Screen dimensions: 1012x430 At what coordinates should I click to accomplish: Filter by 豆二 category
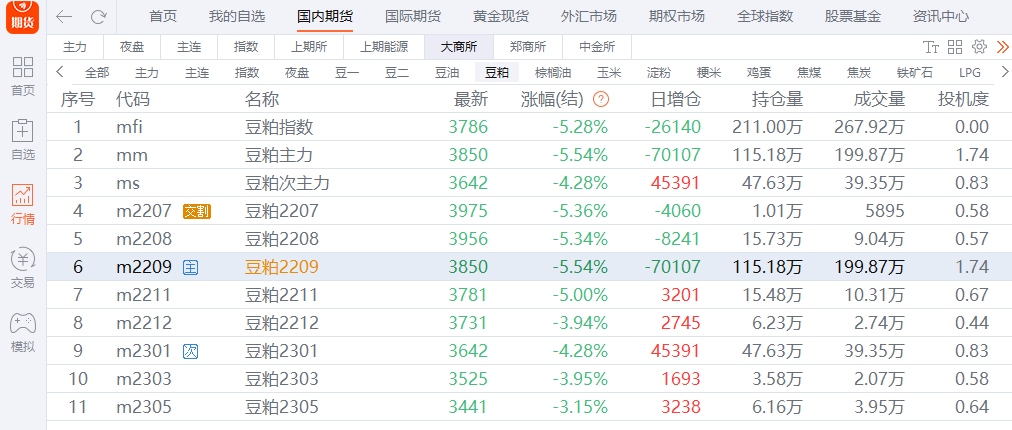pos(397,72)
